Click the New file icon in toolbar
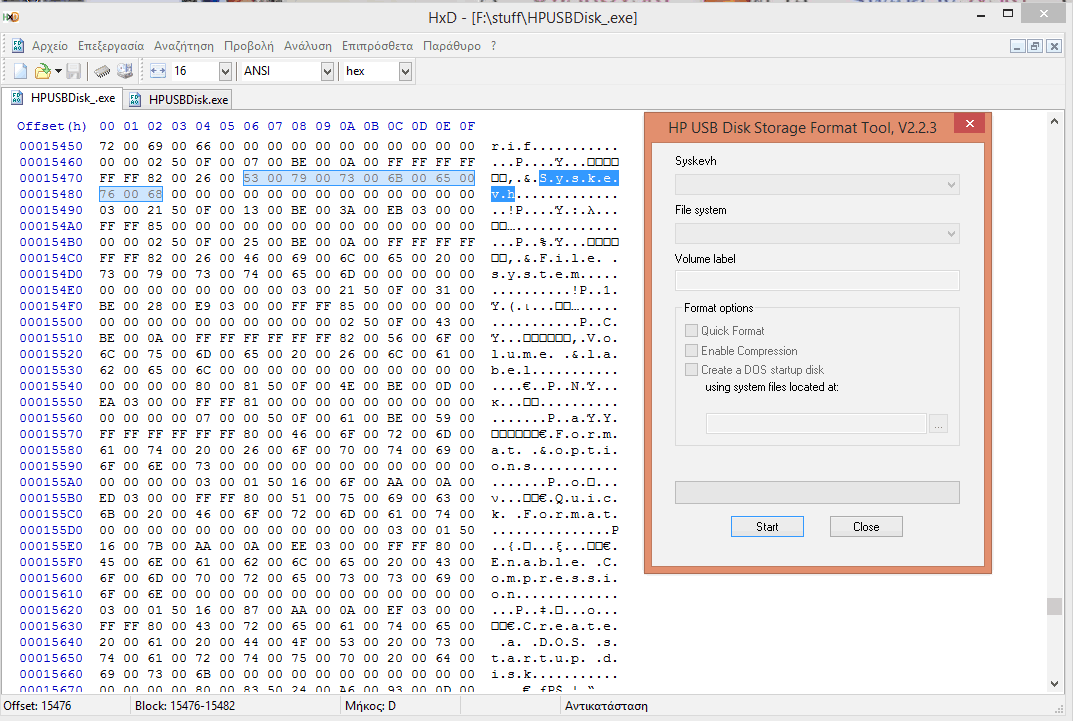This screenshot has height=721, width=1073. click(x=21, y=71)
